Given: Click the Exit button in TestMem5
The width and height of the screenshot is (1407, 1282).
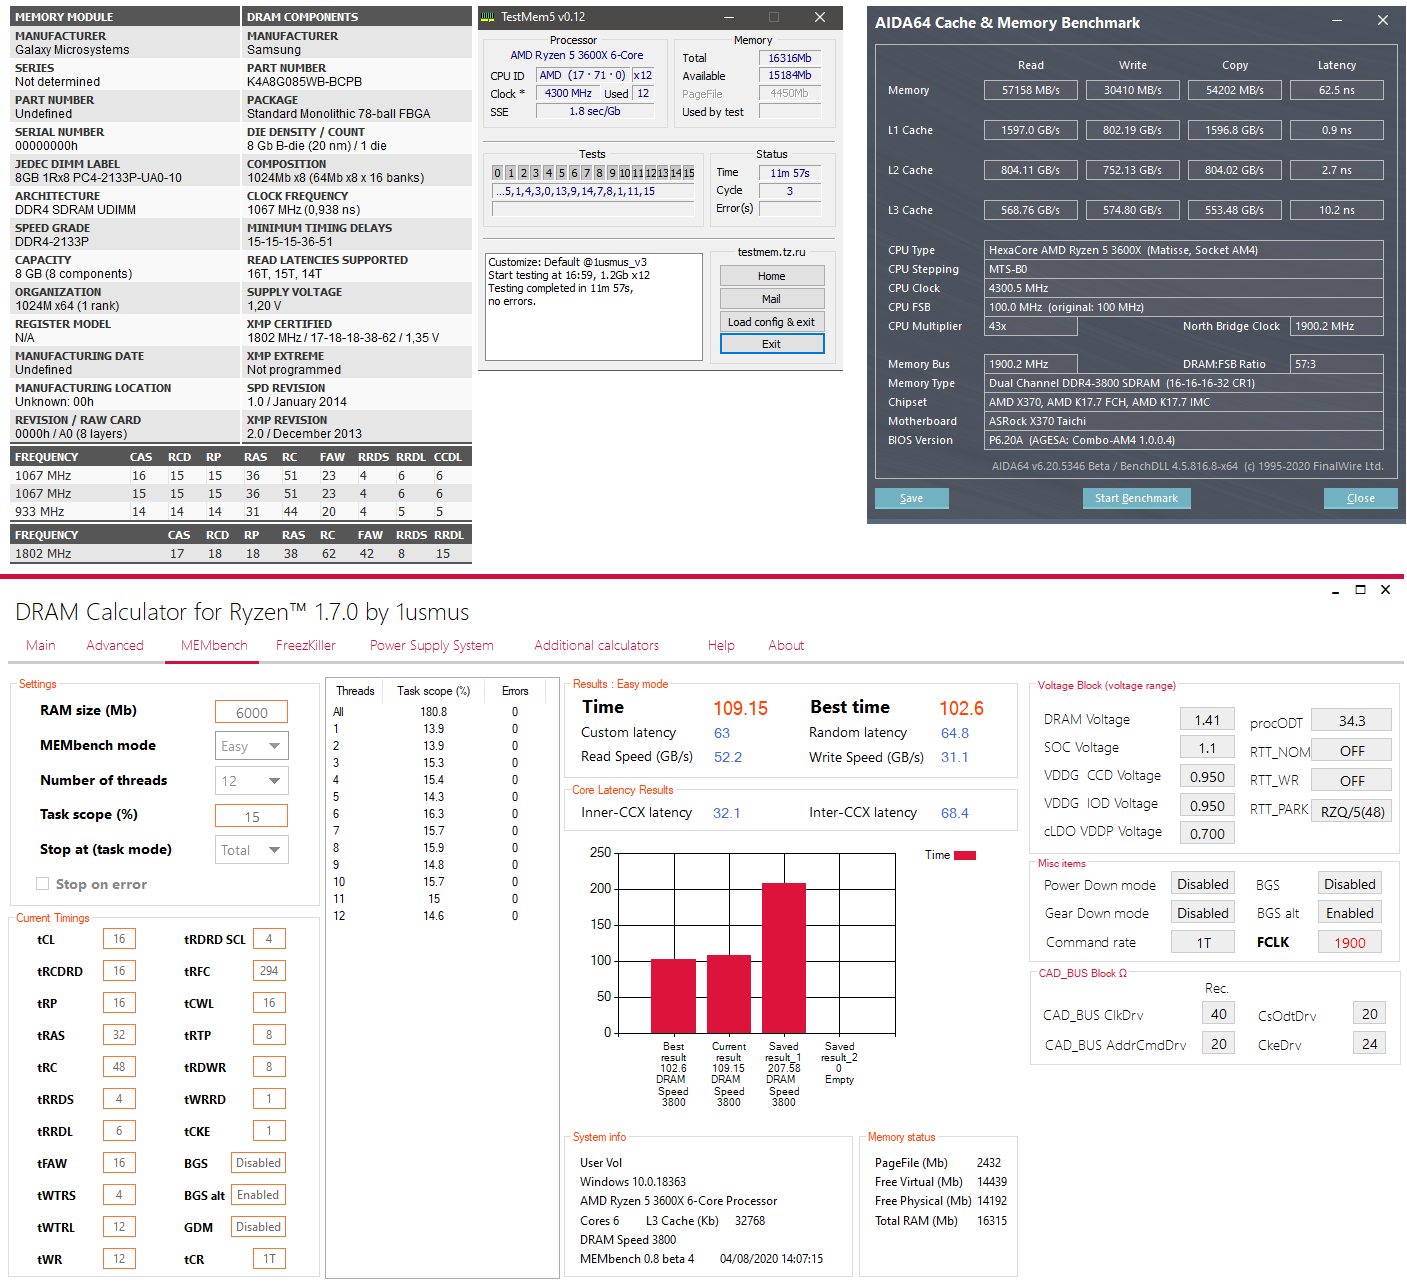Looking at the screenshot, I should click(x=772, y=344).
